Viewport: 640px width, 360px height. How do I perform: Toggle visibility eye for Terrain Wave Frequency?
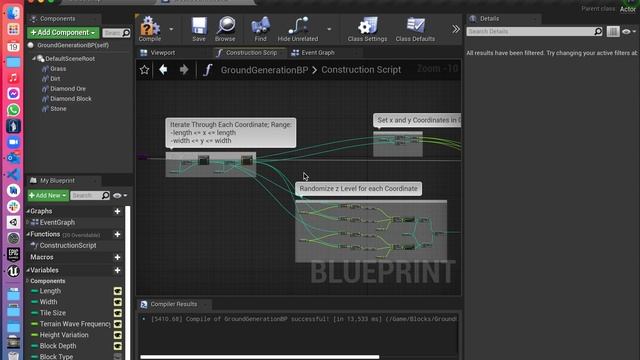118,324
